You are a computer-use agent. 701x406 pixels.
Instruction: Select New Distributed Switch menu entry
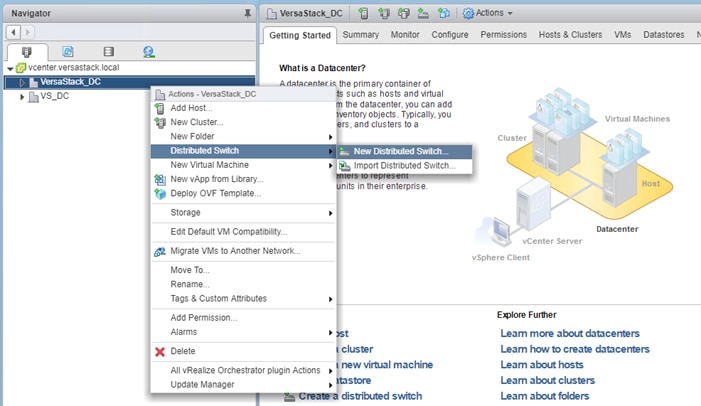point(404,151)
